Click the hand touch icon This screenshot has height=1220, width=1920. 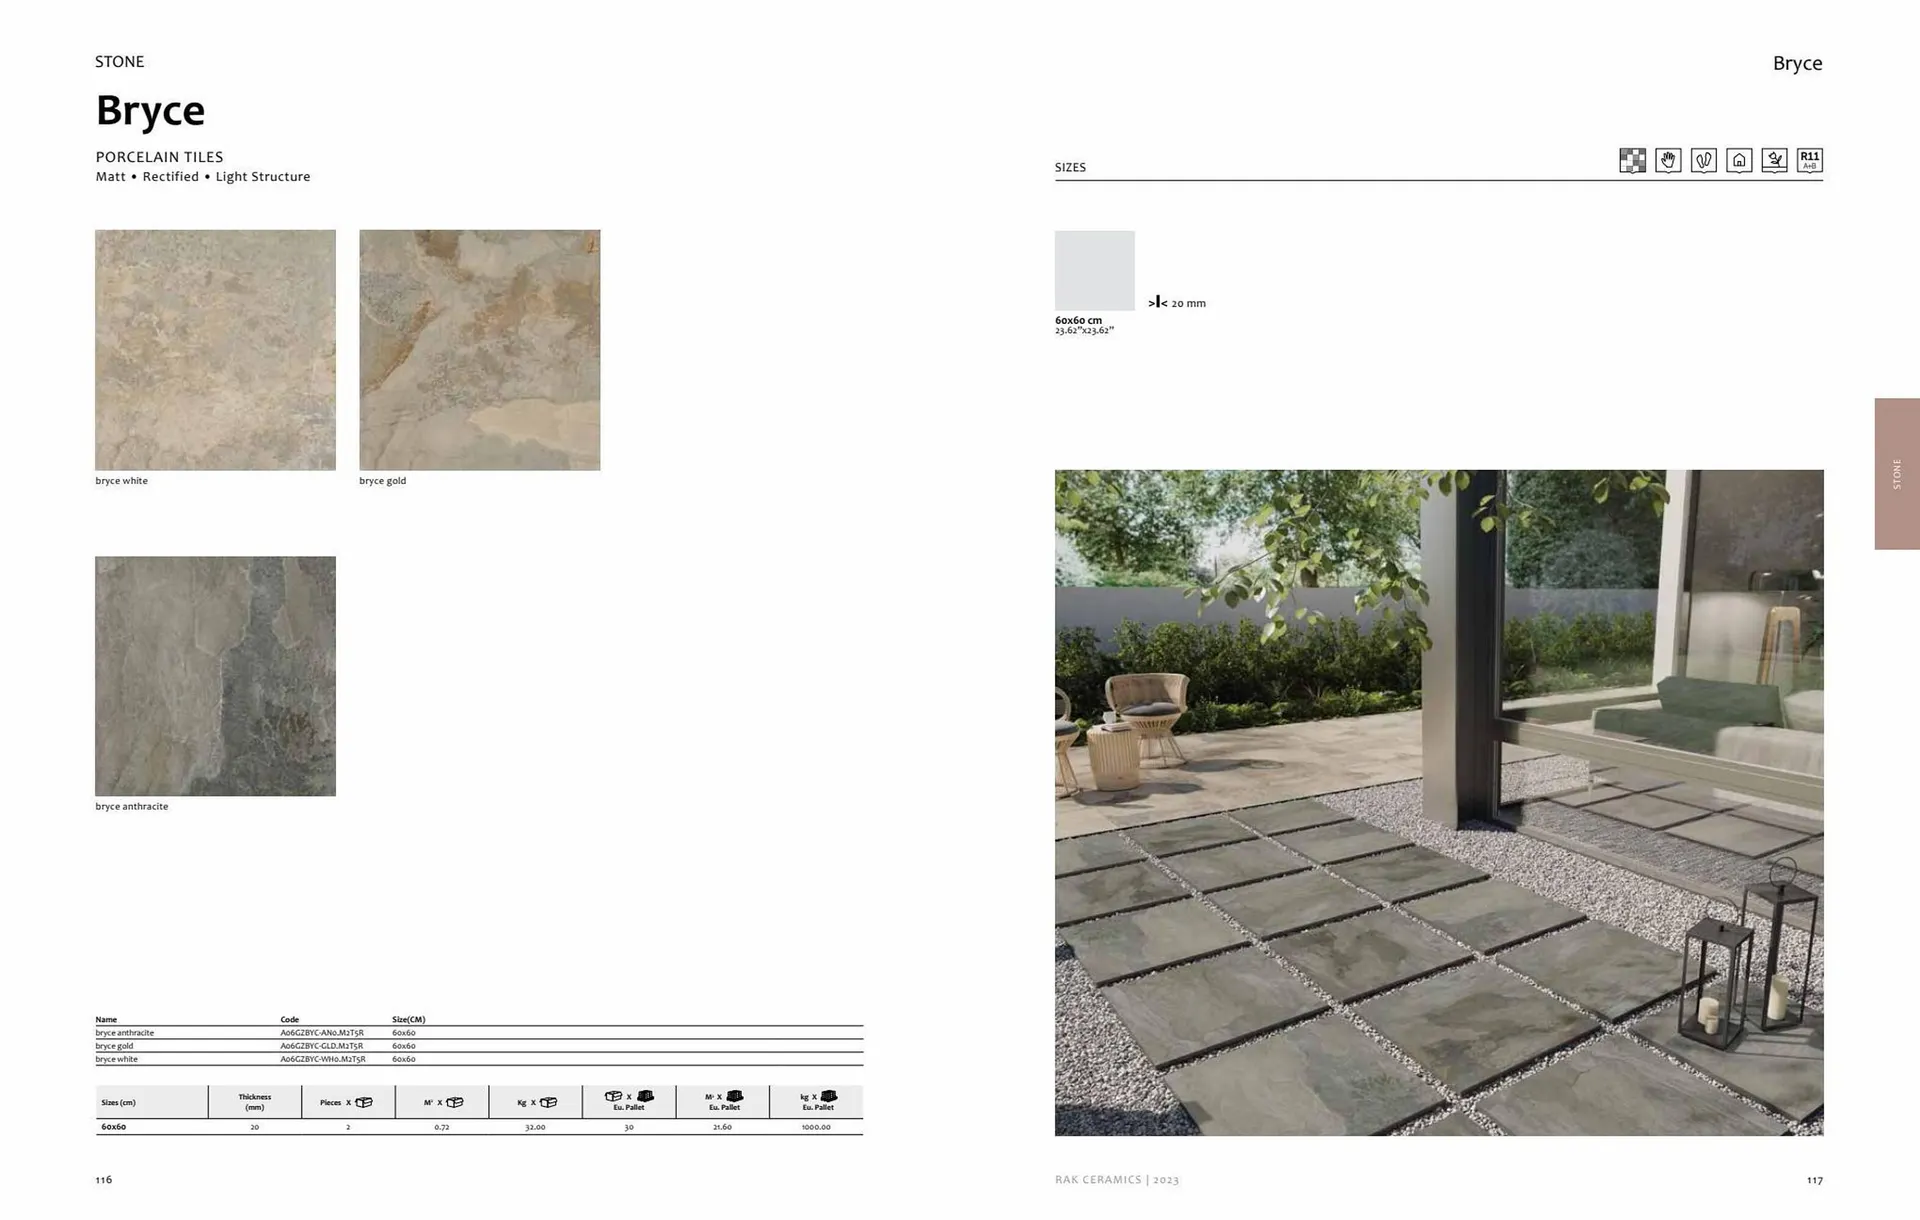(1668, 161)
